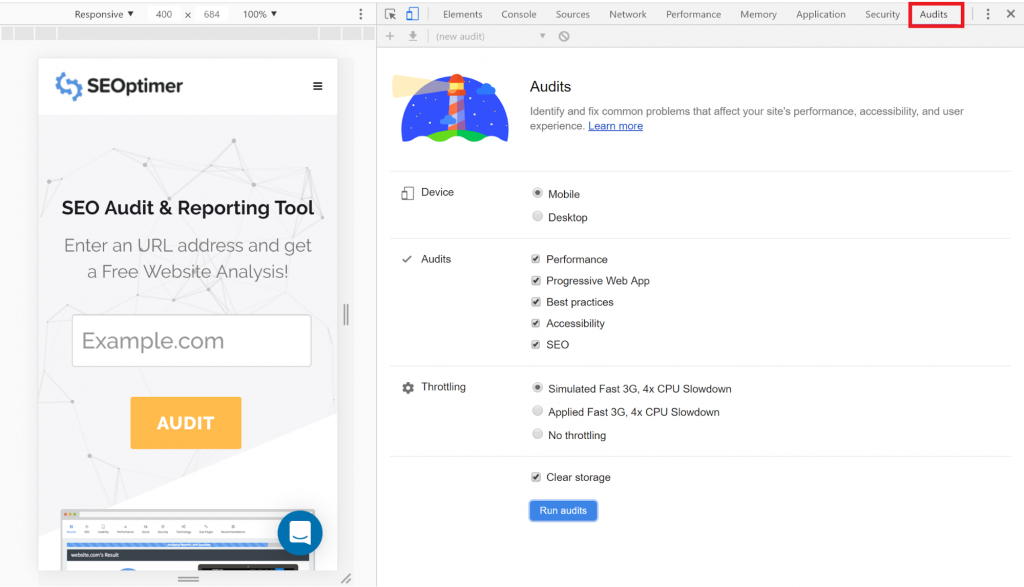This screenshot has width=1024, height=587.
Task: Select the Desktop device radio button
Action: [x=538, y=217]
